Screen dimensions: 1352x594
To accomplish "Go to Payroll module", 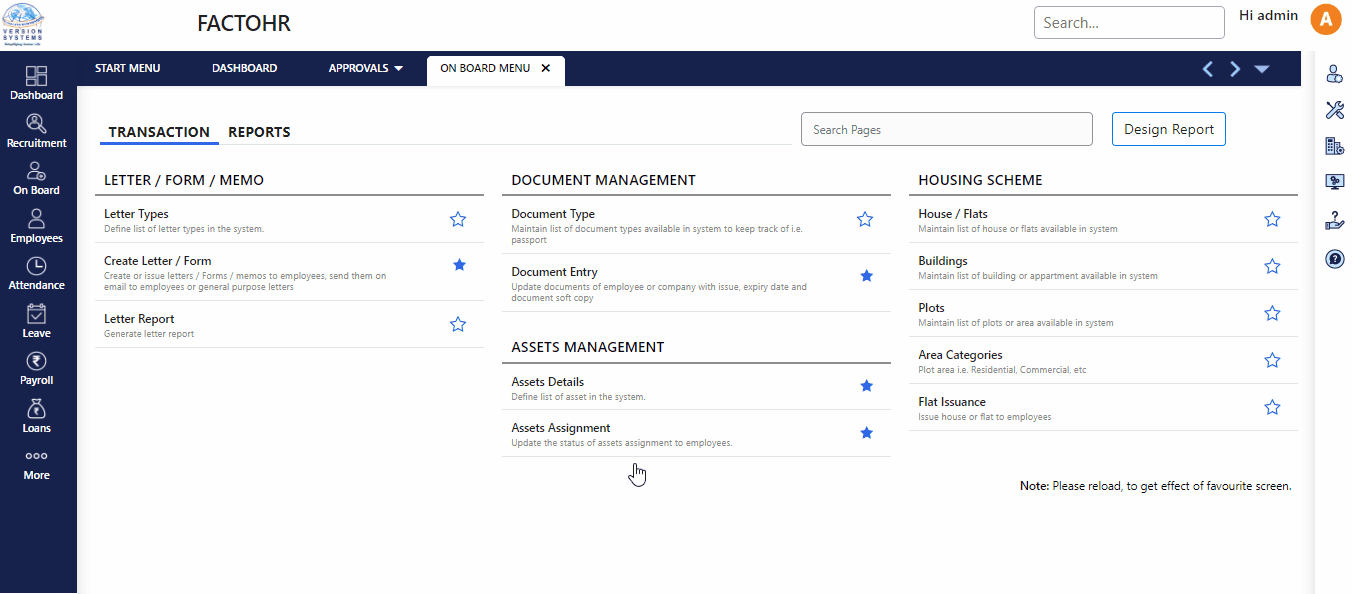I will coord(36,368).
